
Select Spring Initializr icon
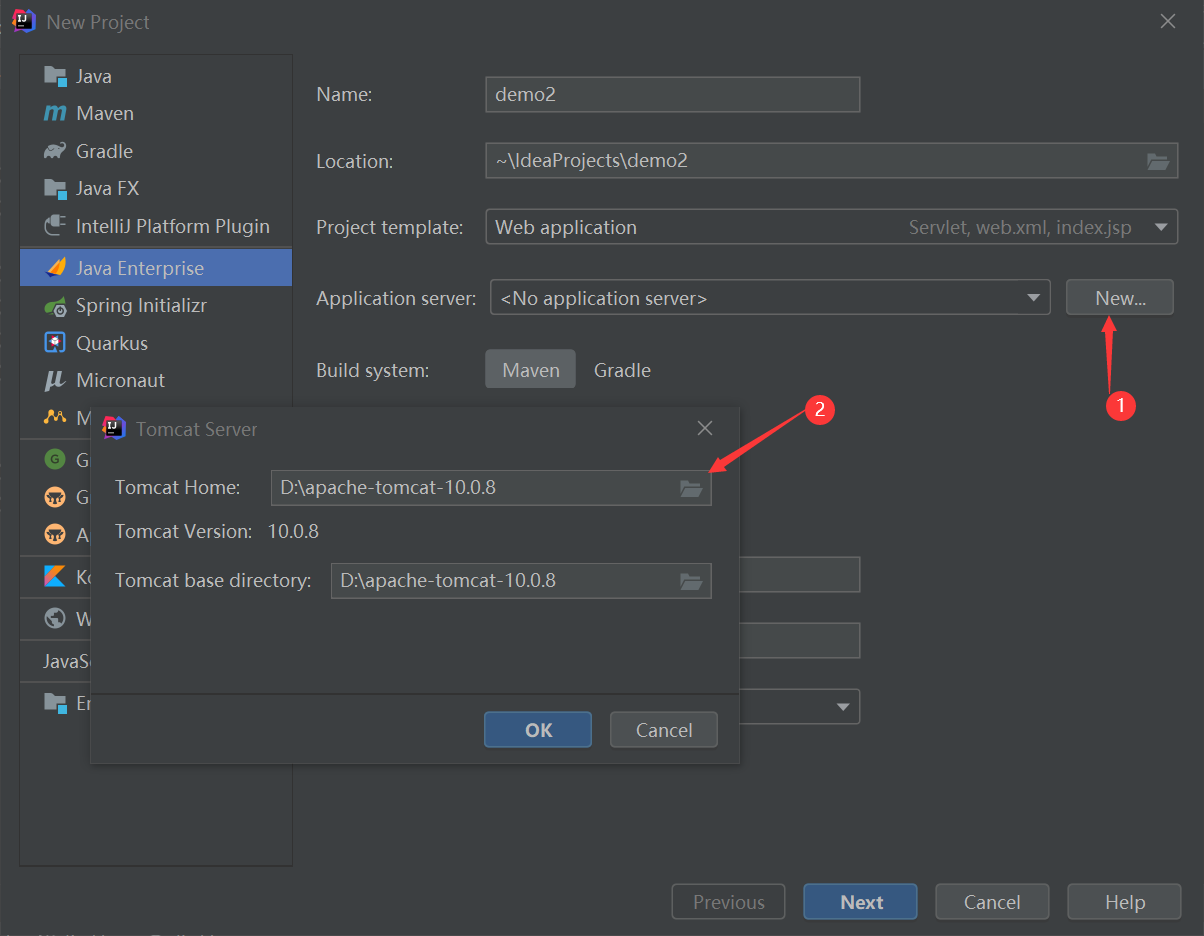[x=55, y=306]
